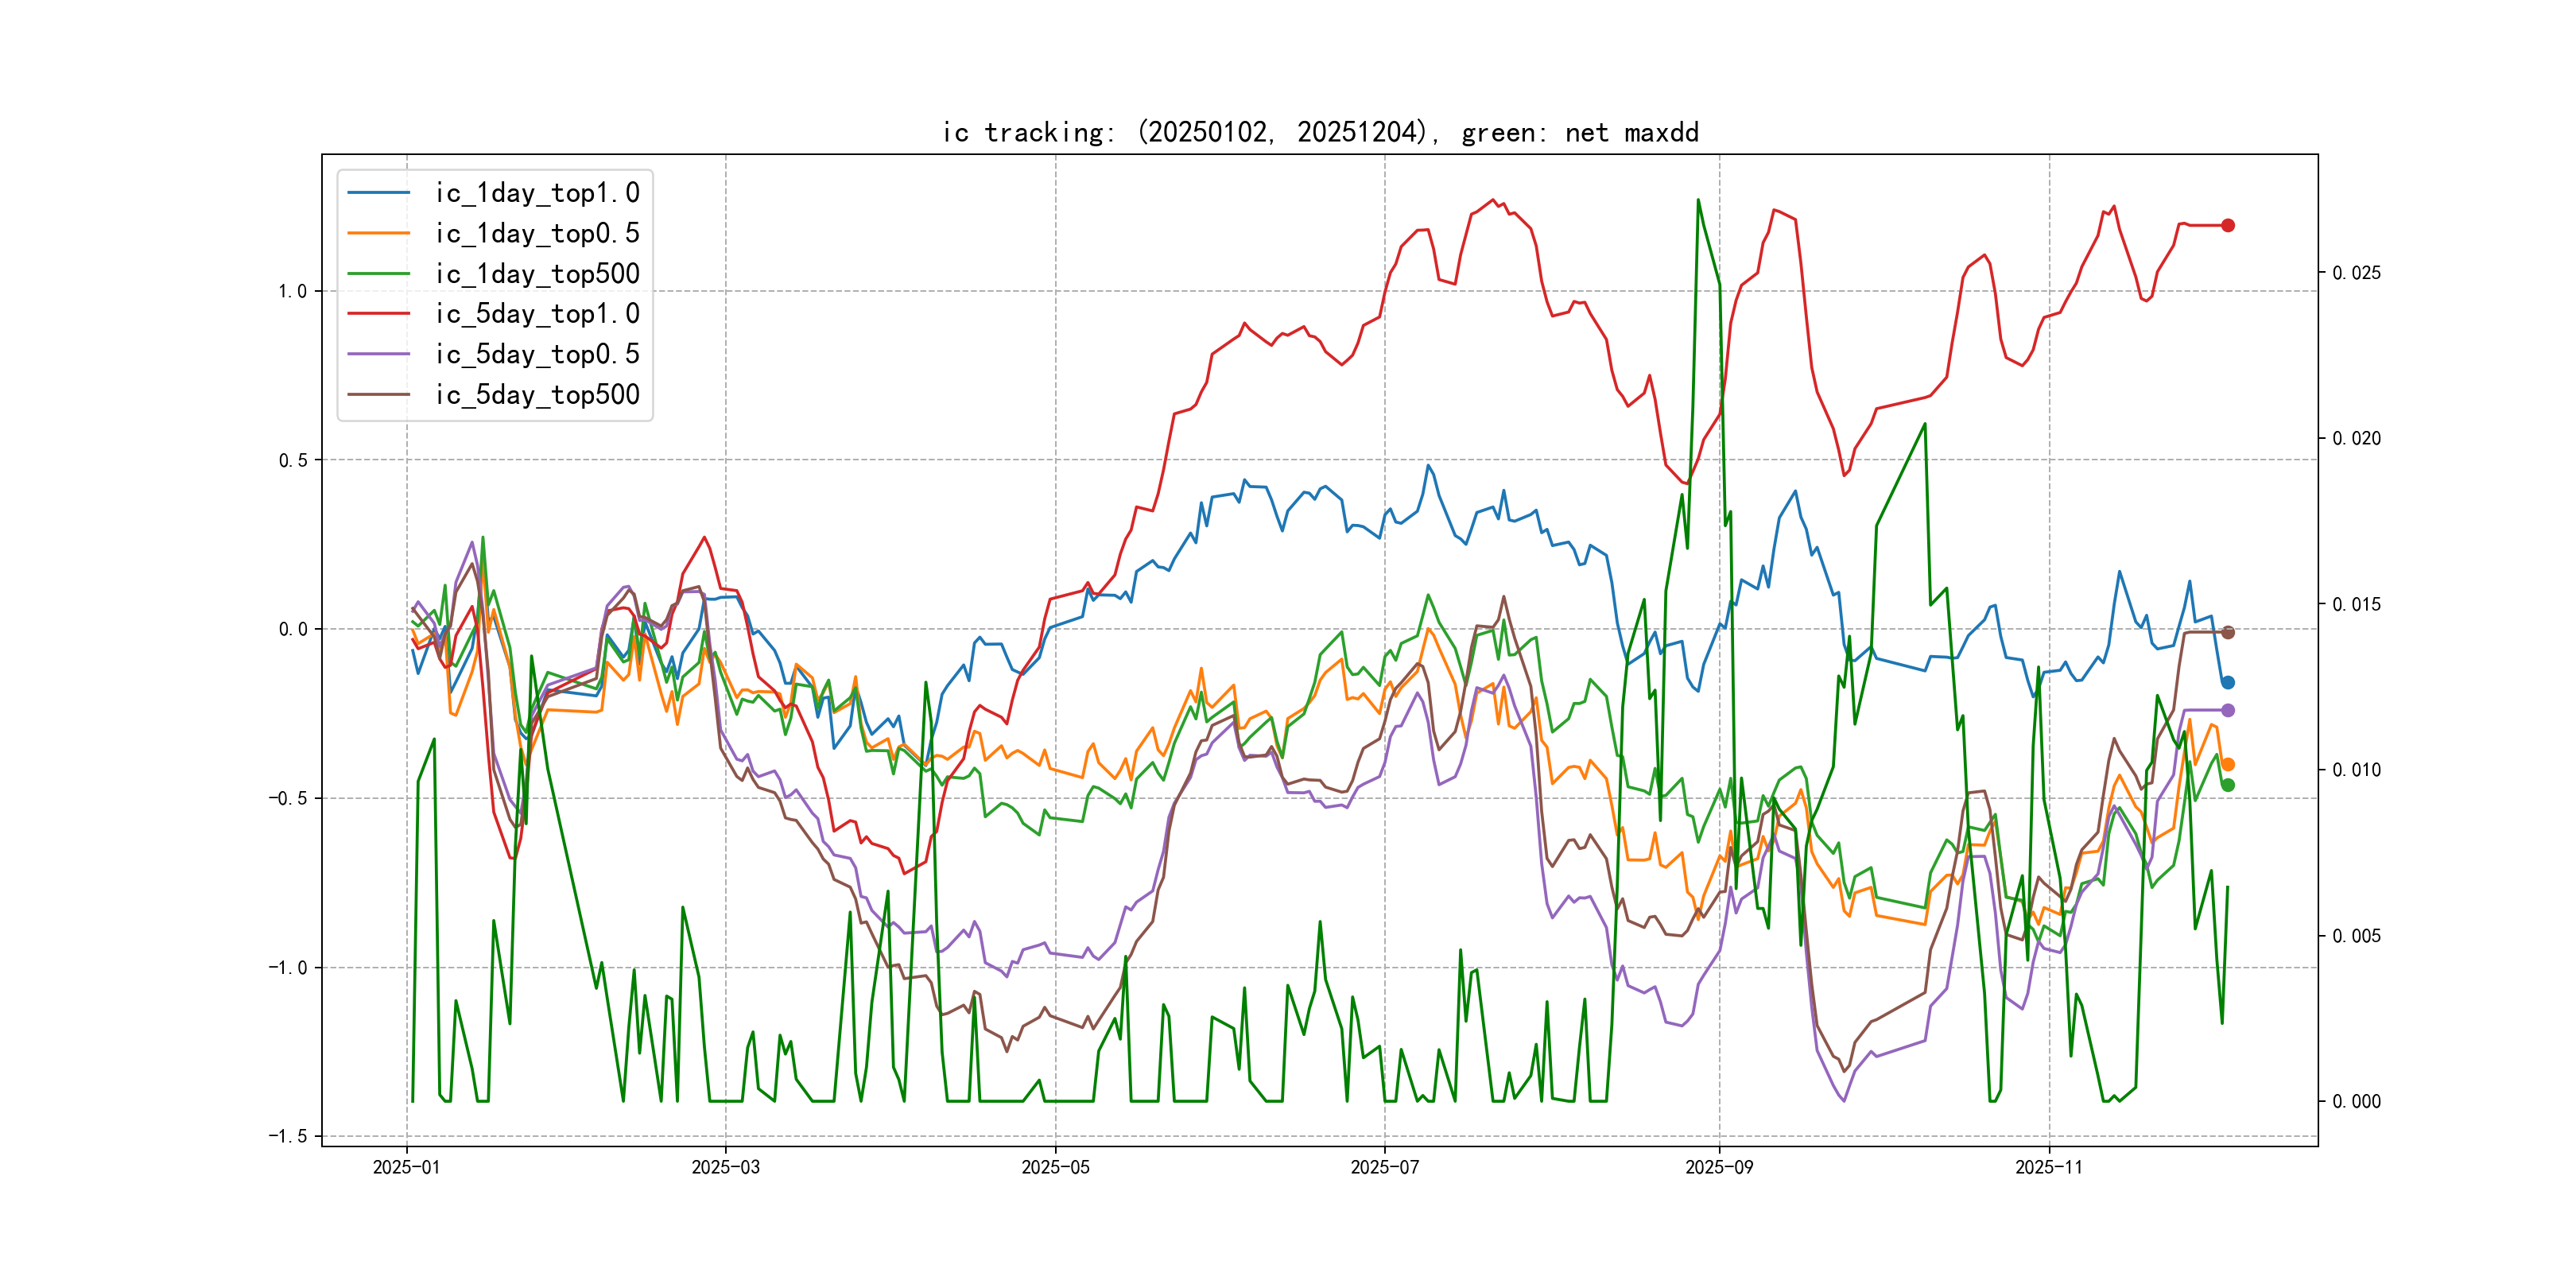Image resolution: width=2576 pixels, height=1288 pixels.
Task: Click the 2025-01 x-axis tick label
Action: tap(406, 1167)
